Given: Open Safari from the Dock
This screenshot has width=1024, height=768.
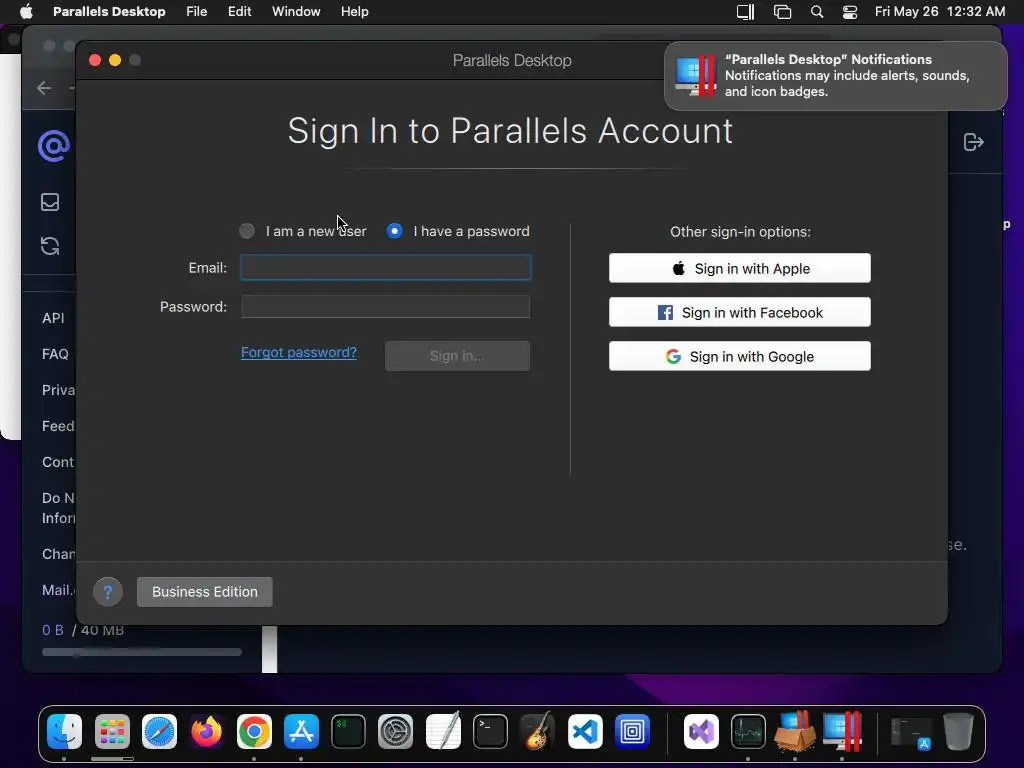Looking at the screenshot, I should point(159,731).
